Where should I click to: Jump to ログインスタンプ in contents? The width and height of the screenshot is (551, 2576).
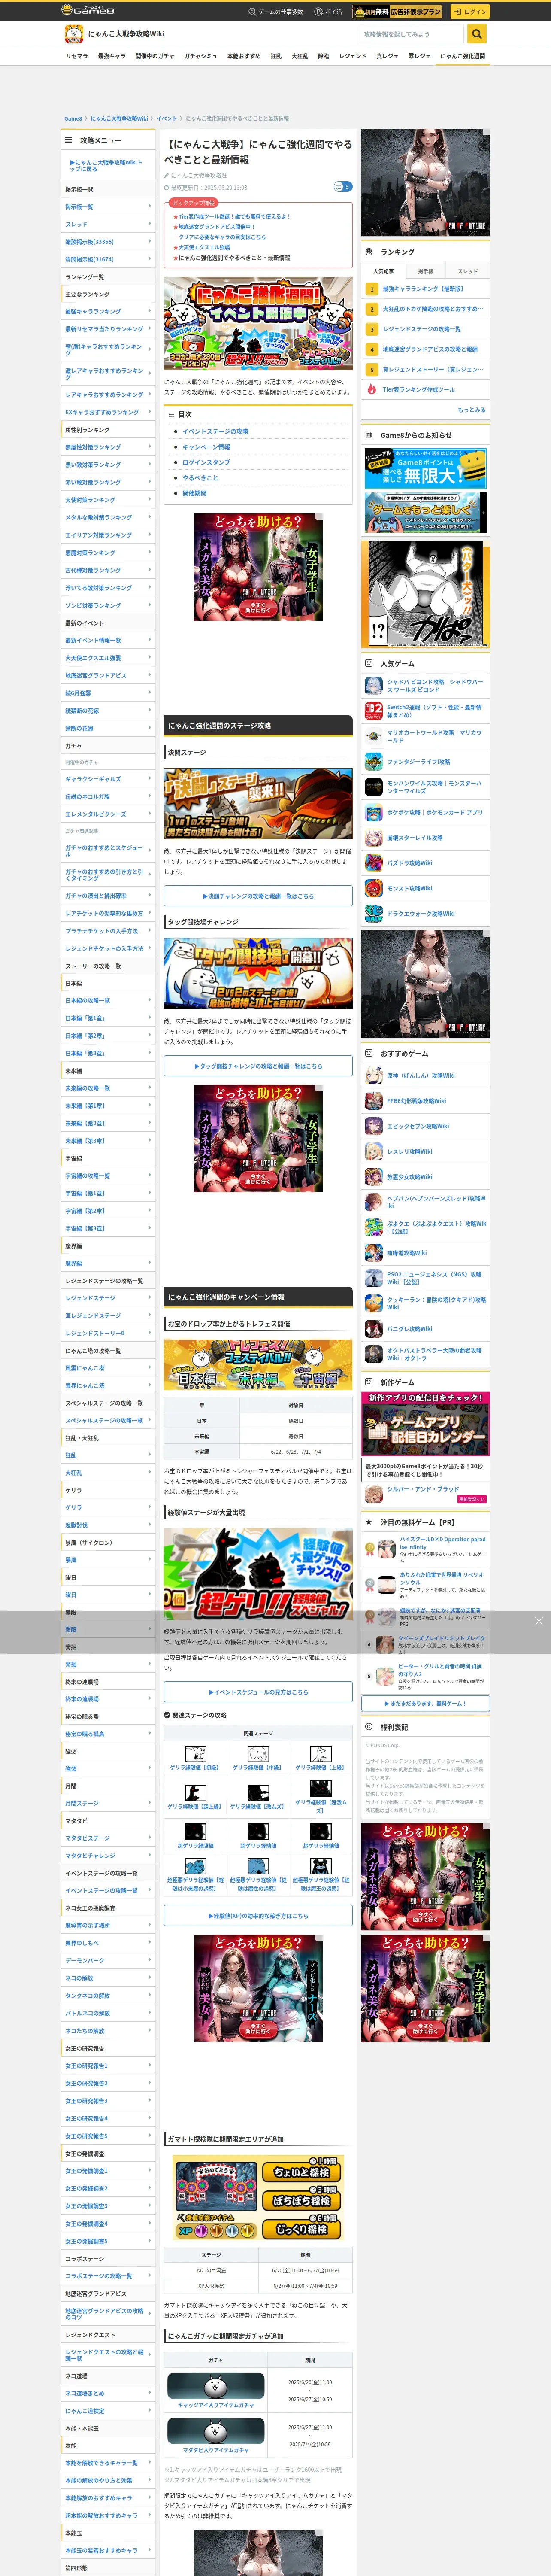(x=206, y=463)
